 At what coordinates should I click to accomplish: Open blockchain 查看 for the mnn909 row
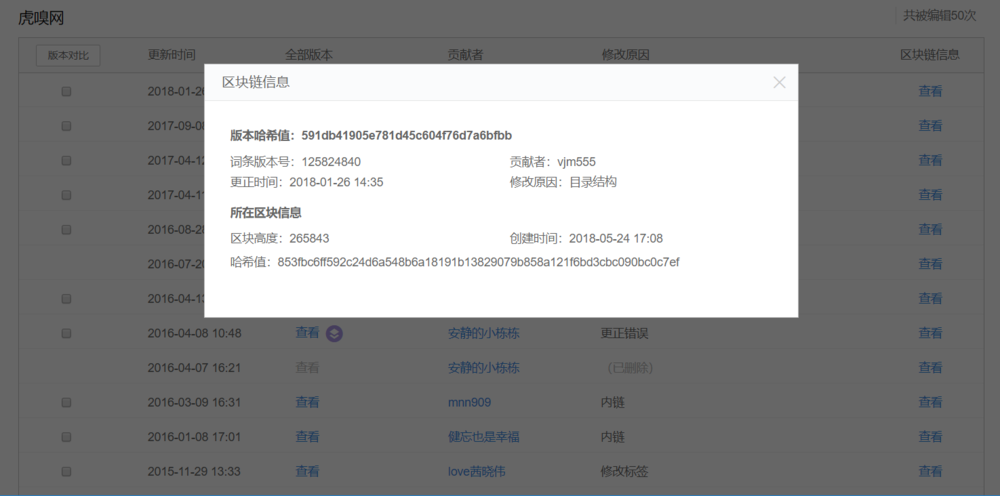(x=930, y=402)
